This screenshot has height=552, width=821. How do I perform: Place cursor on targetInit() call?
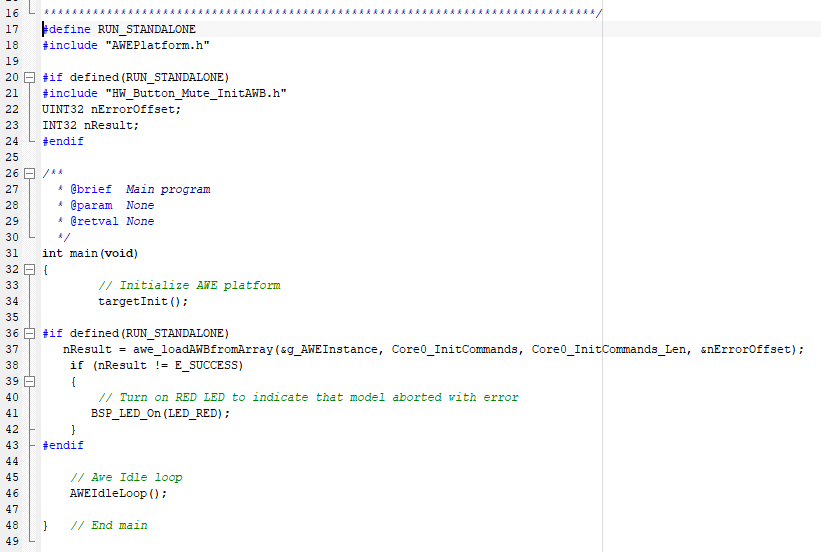[142, 301]
